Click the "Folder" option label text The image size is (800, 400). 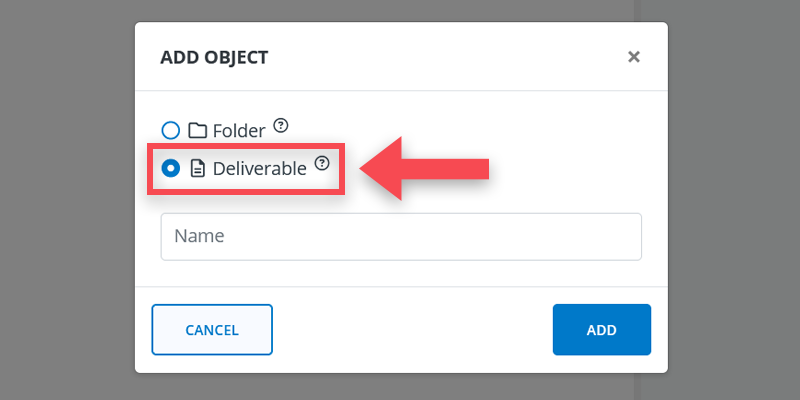click(x=239, y=130)
